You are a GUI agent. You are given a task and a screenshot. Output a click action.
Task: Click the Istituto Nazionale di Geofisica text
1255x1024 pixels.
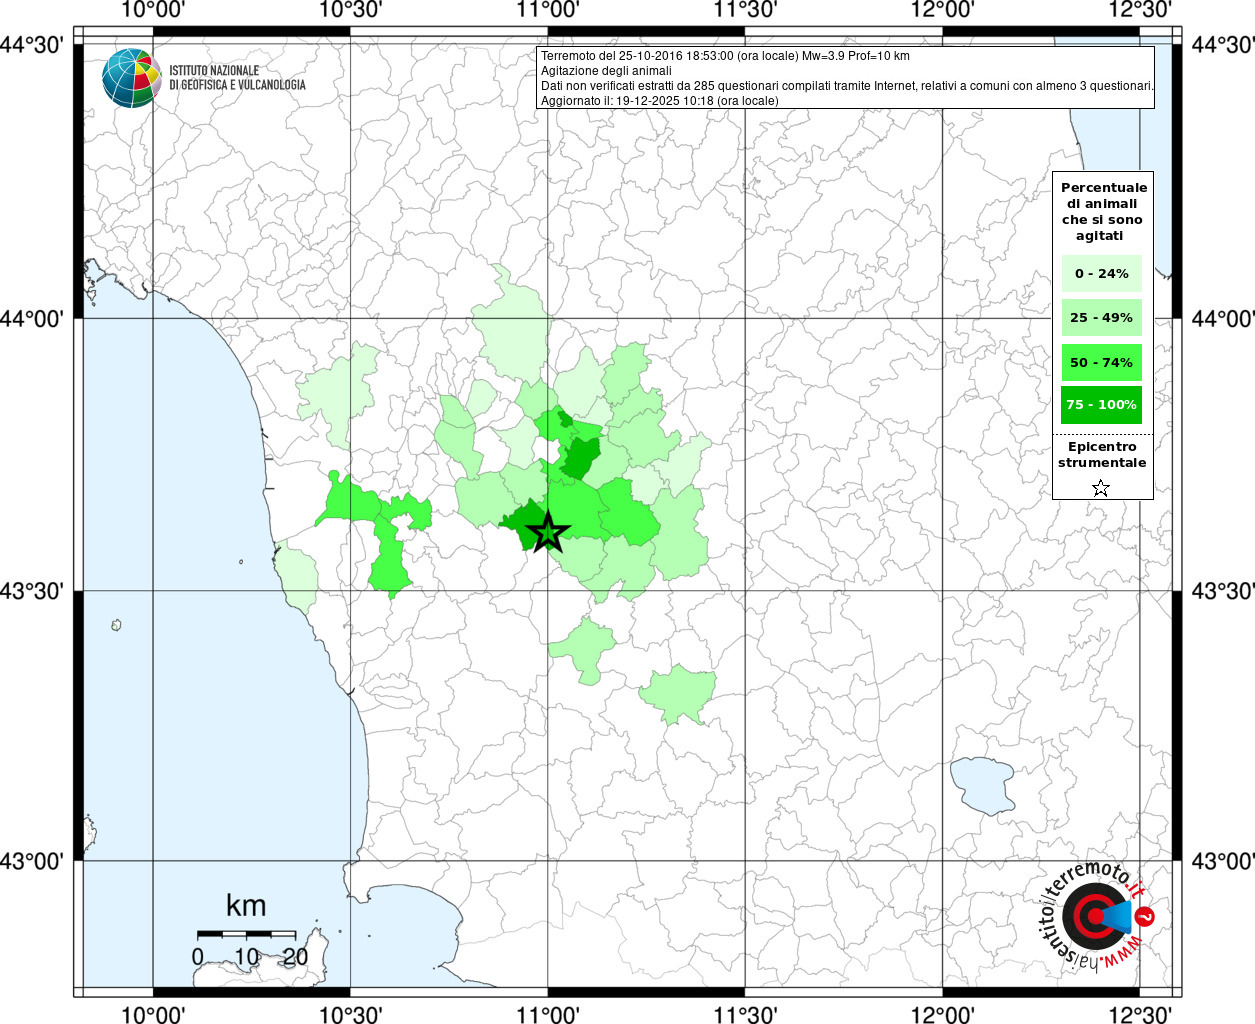click(237, 78)
